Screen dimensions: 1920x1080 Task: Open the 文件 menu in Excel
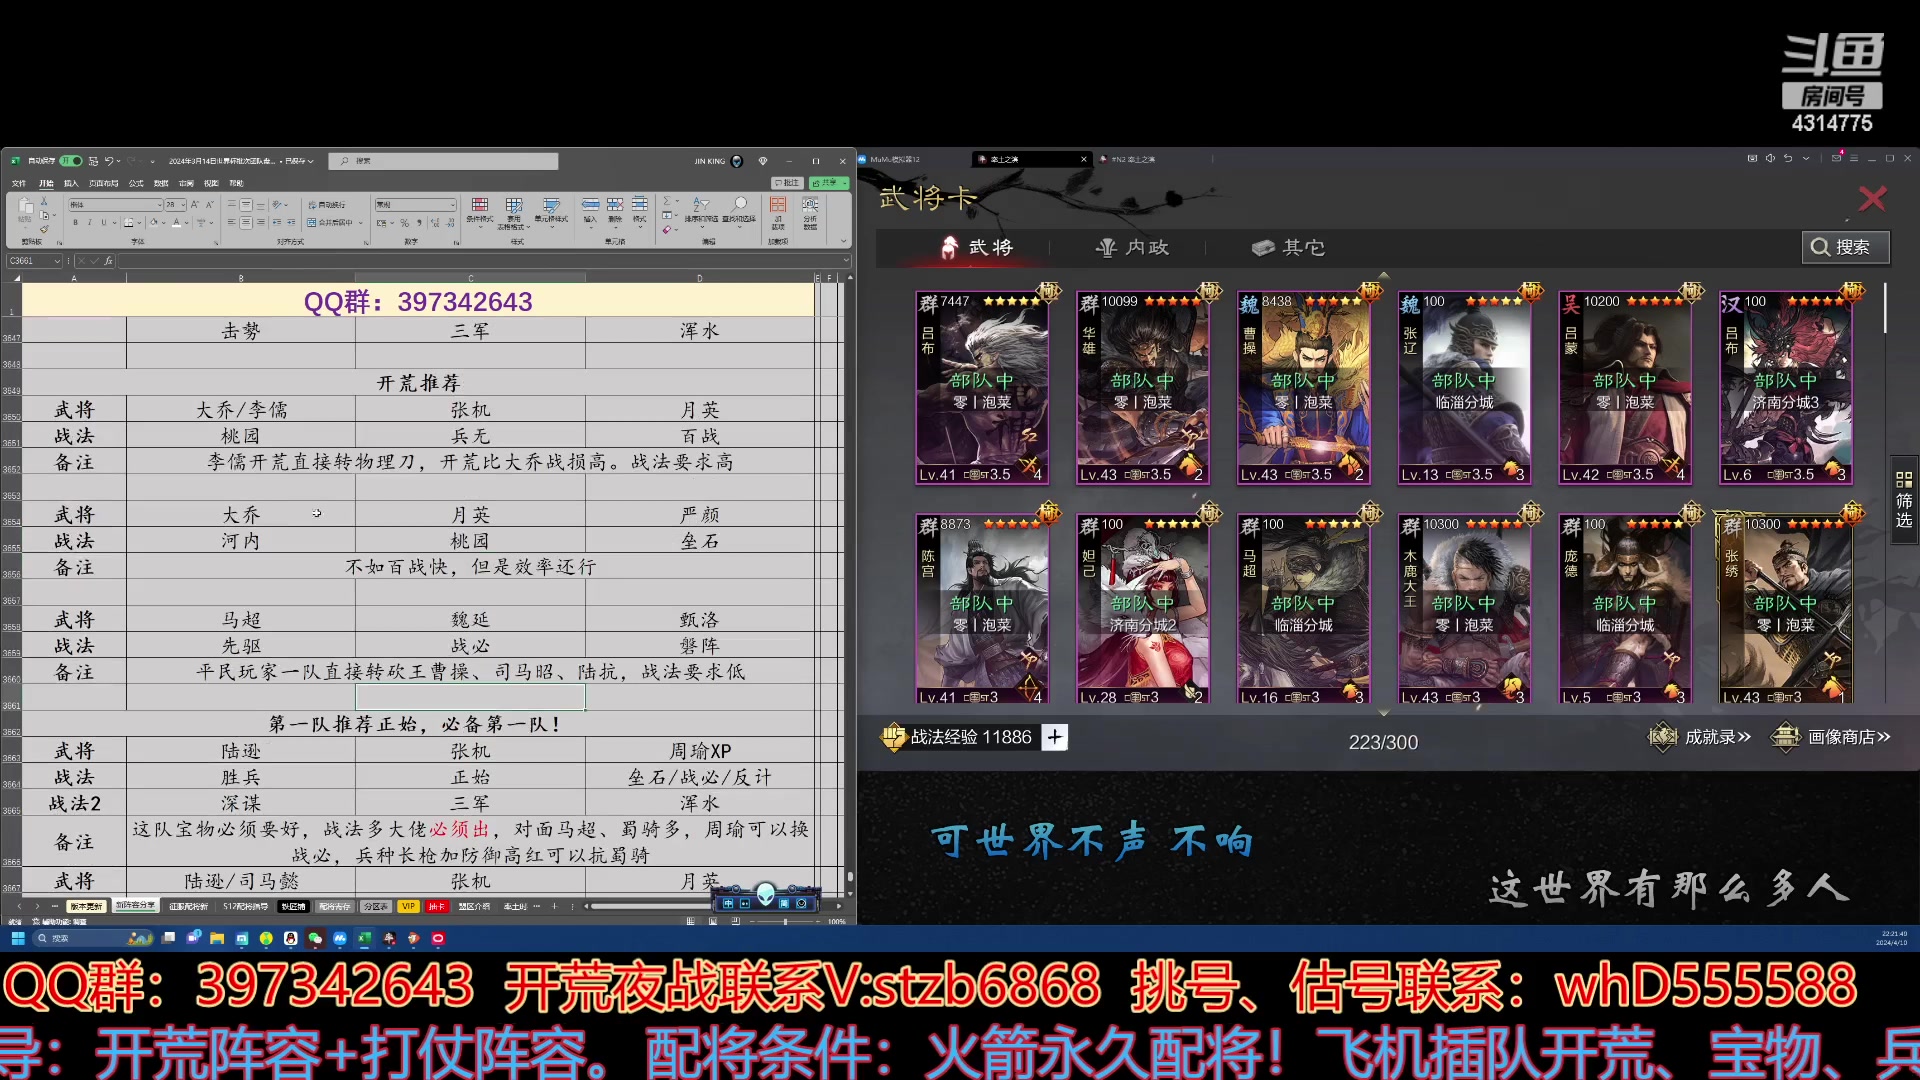click(x=19, y=184)
